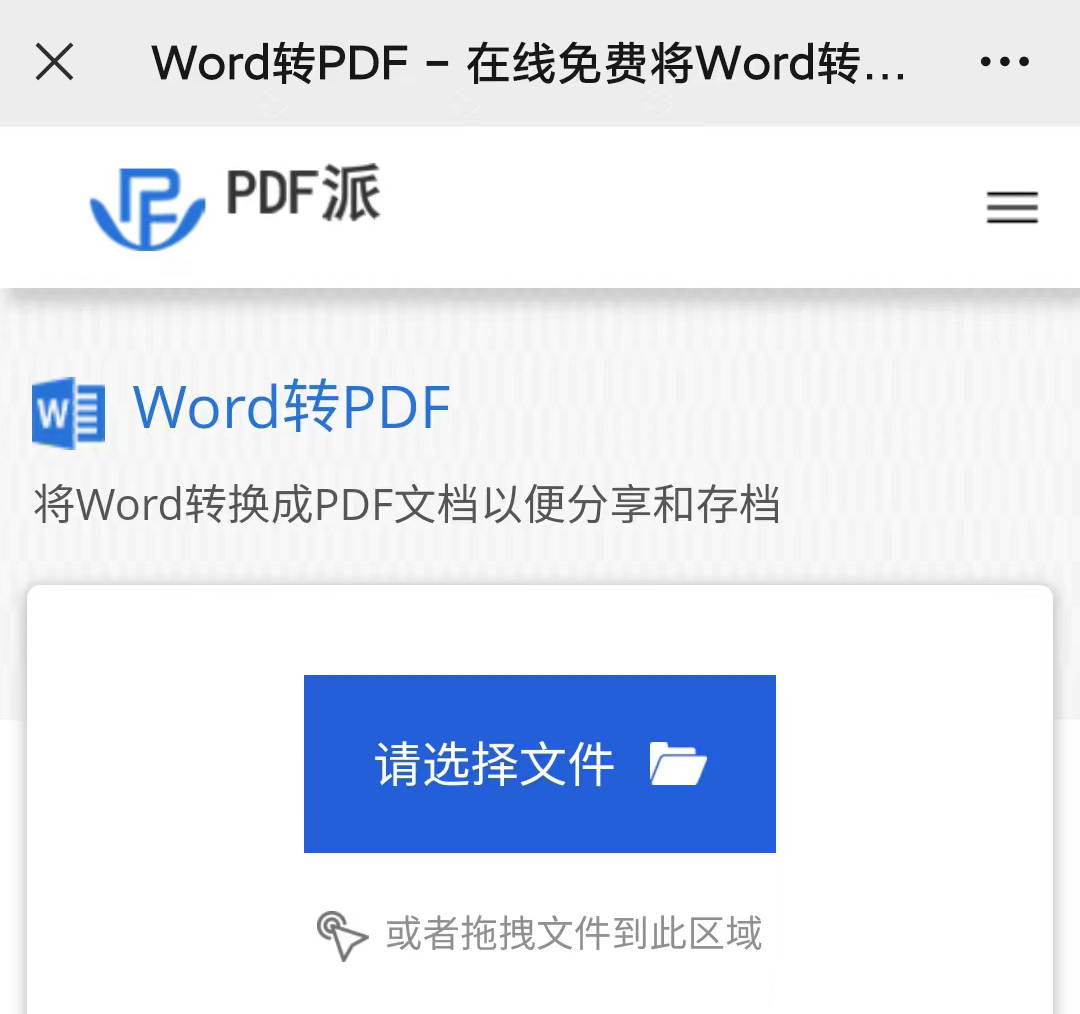Open the three-dot more options menu
The image size is (1080, 1014).
tap(1004, 62)
